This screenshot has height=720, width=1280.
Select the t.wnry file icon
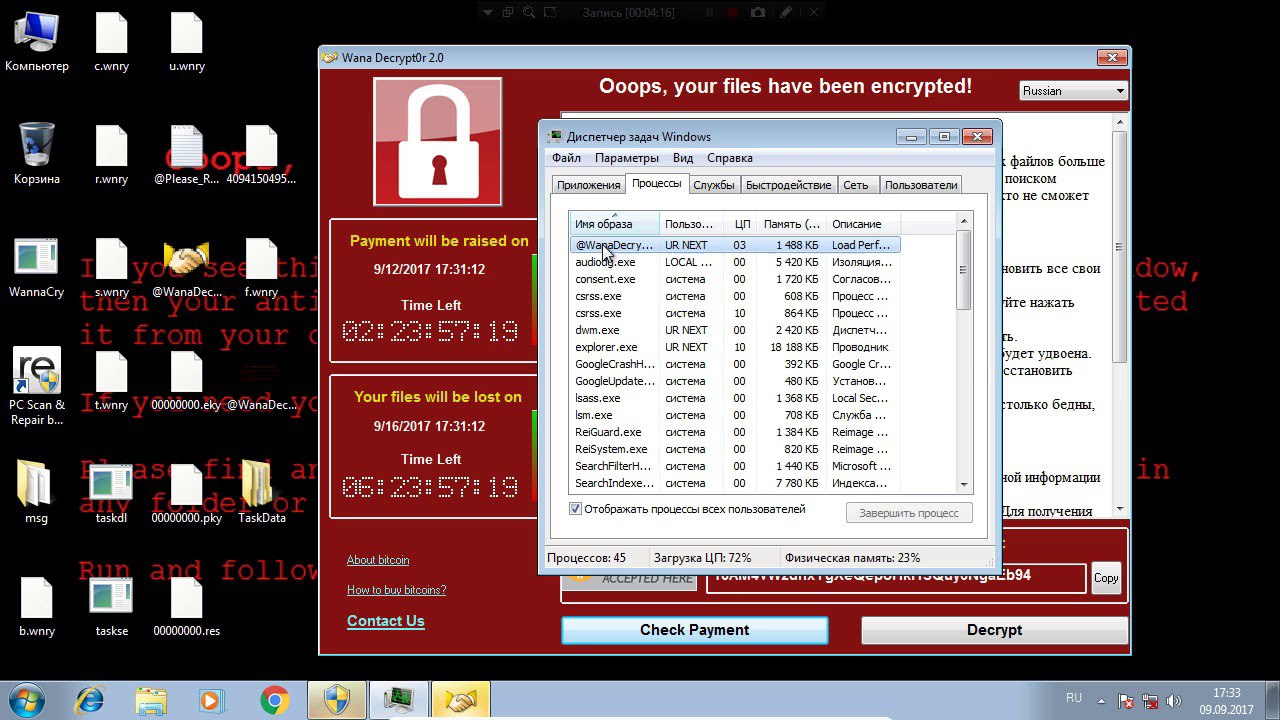point(111,380)
